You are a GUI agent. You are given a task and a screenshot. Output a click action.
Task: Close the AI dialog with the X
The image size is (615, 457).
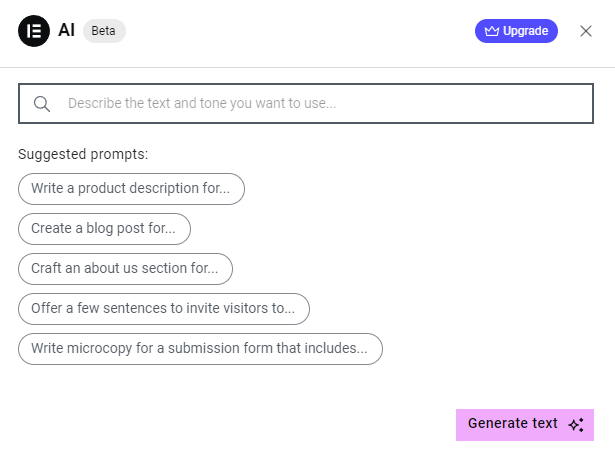tap(586, 31)
